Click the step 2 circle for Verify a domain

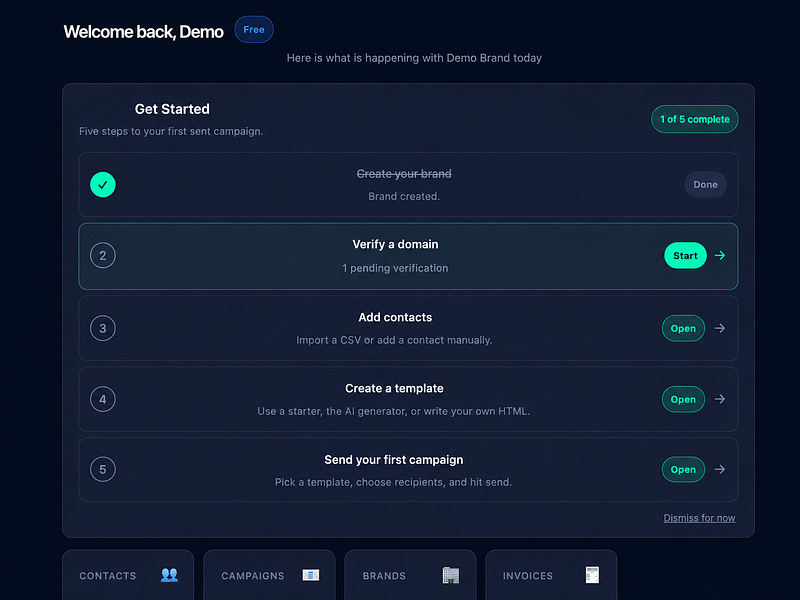point(103,256)
